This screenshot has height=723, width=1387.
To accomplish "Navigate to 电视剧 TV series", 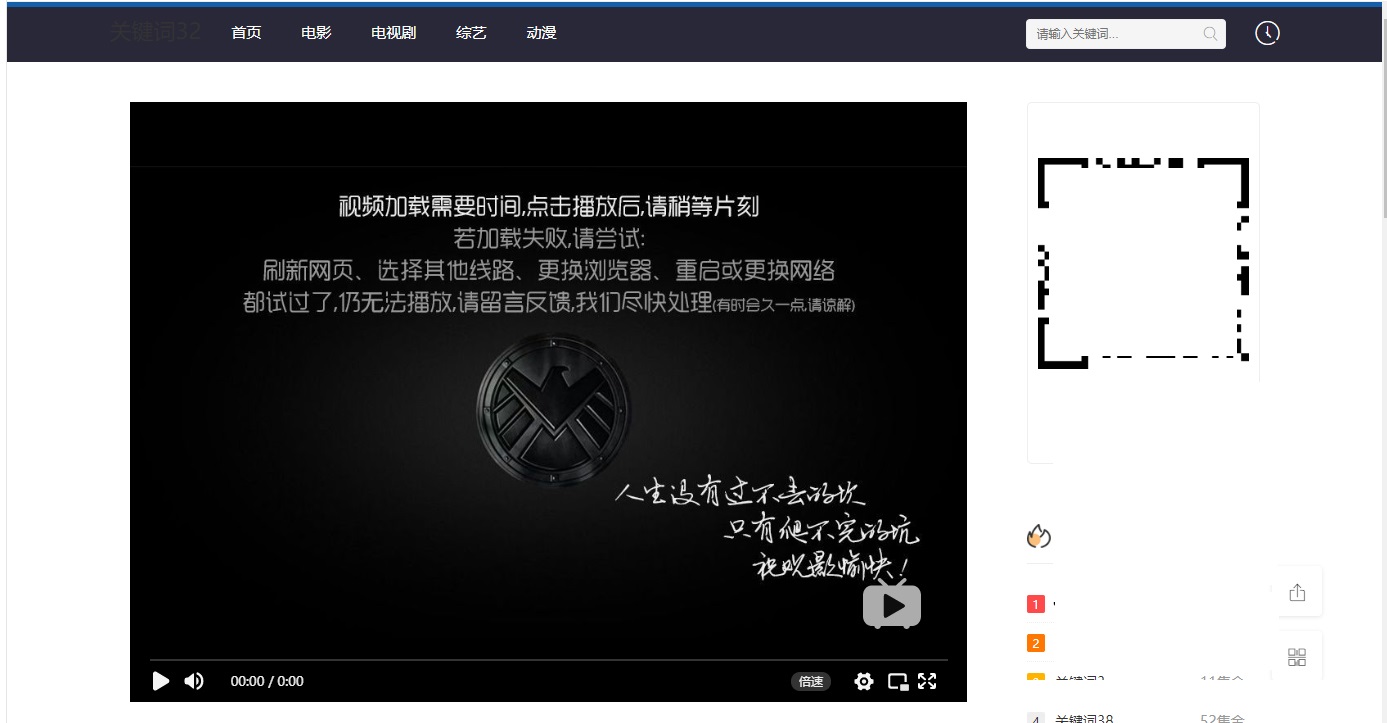I will pyautogui.click(x=393, y=33).
